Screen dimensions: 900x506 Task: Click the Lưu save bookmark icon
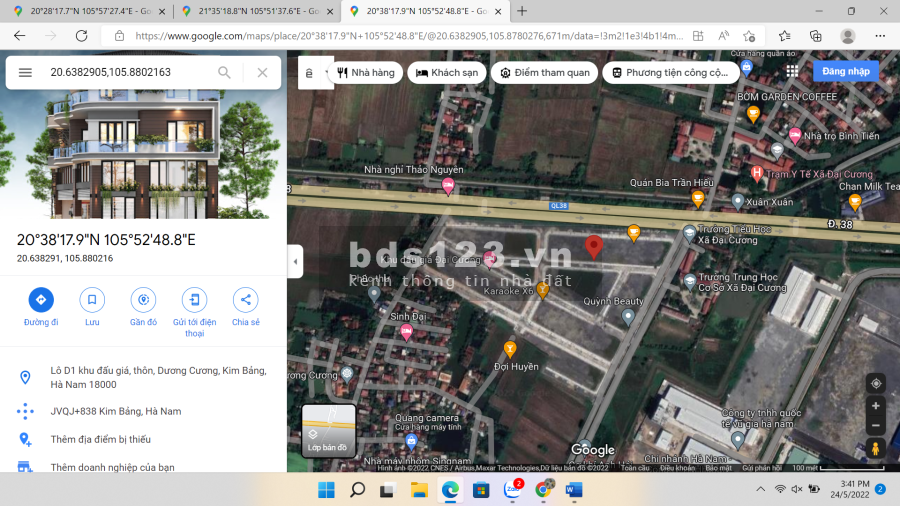(x=92, y=299)
